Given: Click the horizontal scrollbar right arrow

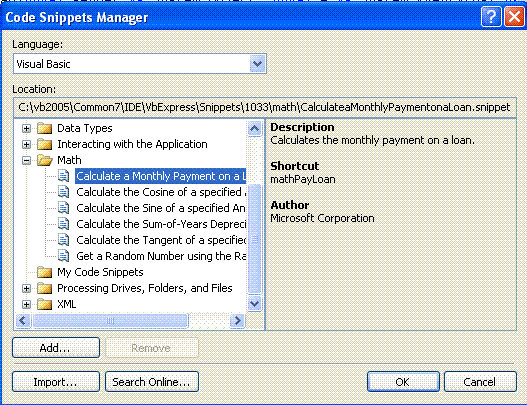Looking at the screenshot, I should (237, 320).
